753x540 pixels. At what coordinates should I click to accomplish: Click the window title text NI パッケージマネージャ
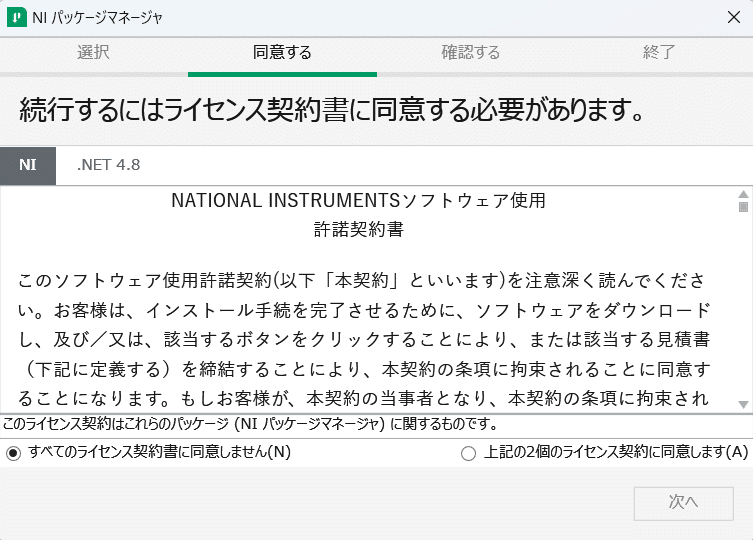97,18
